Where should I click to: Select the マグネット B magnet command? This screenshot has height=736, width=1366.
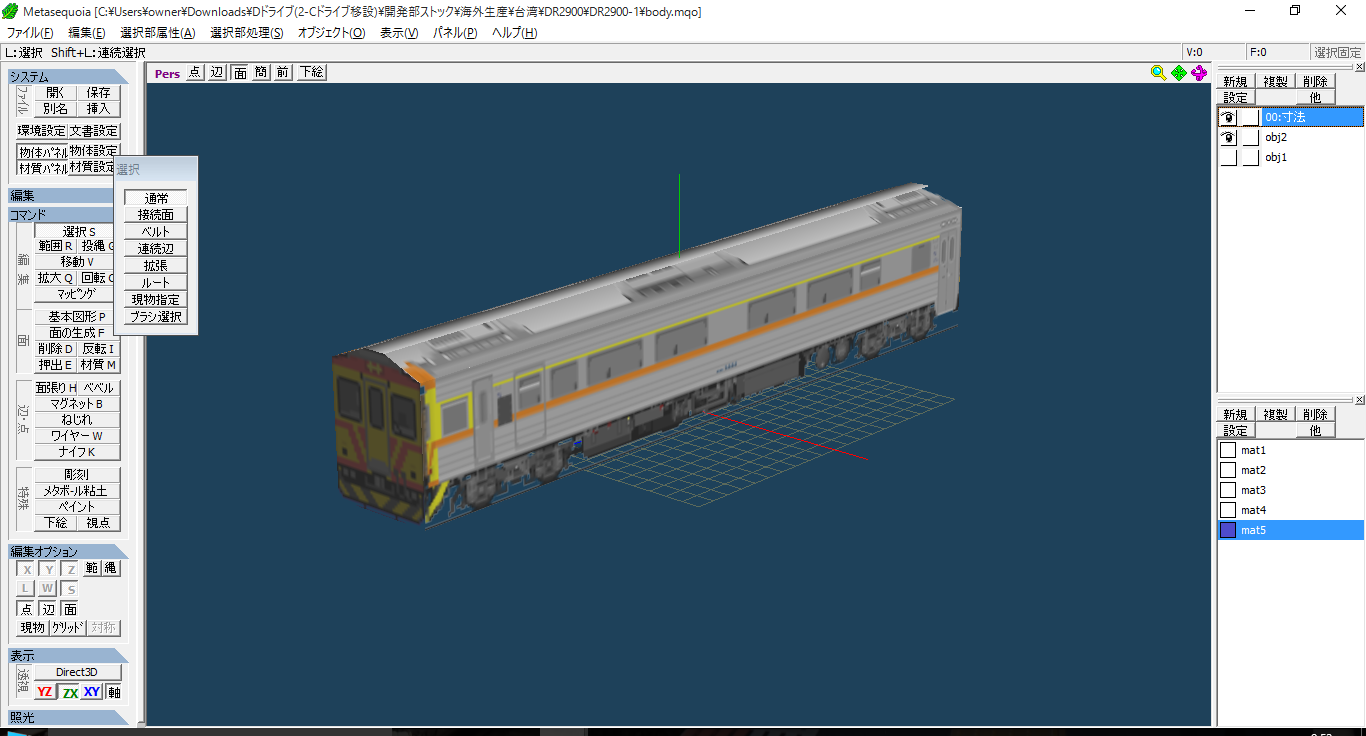(77, 404)
